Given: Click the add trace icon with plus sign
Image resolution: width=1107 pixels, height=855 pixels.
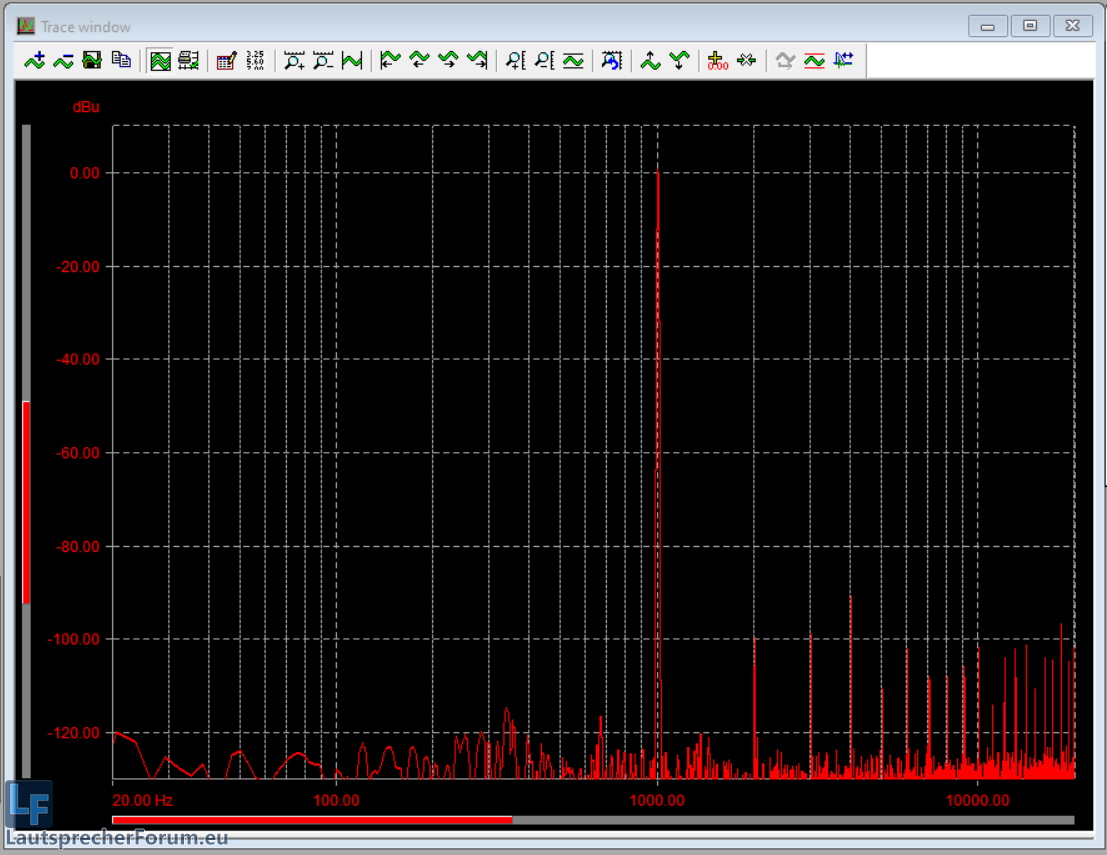Looking at the screenshot, I should [35, 61].
